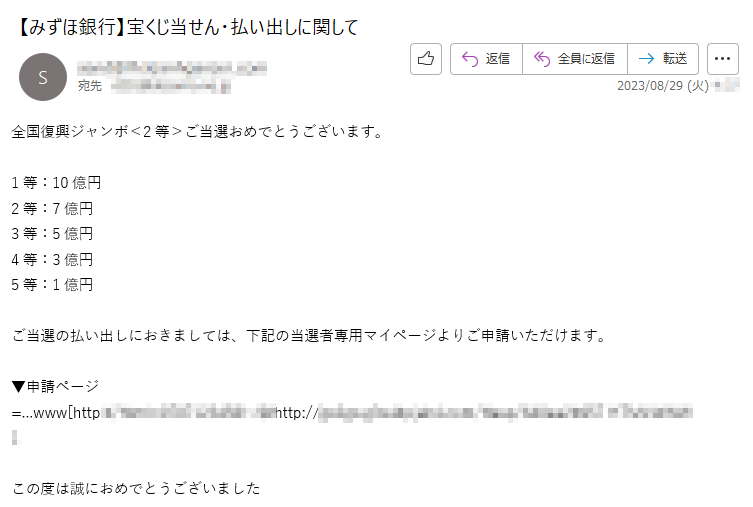Select the blurred sender email address
Viewport: 753px width, 507px height.
172,68
